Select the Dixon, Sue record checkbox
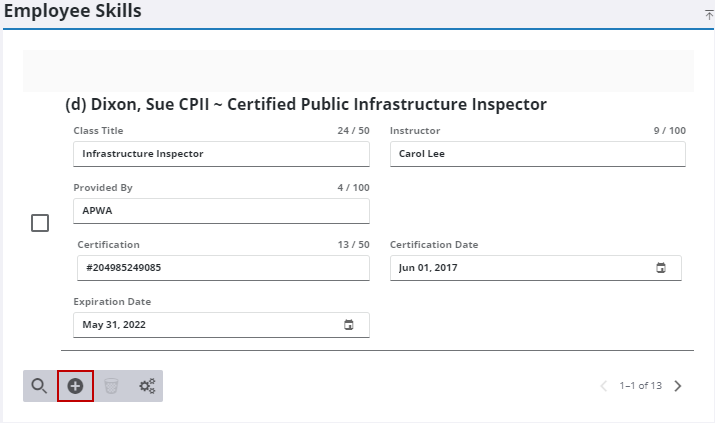Image resolution: width=715 pixels, height=423 pixels. pos(40,223)
